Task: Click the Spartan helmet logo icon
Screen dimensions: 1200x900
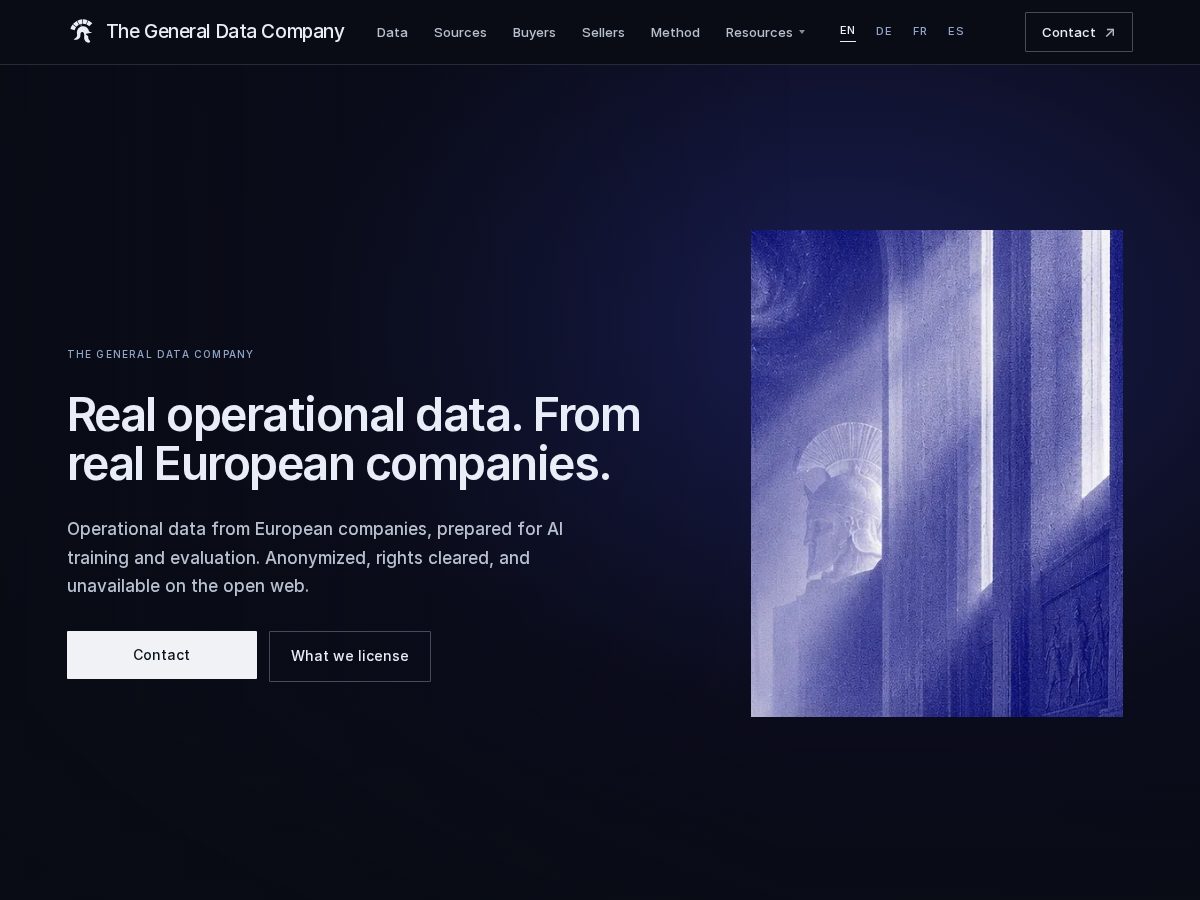Action: pyautogui.click(x=82, y=31)
